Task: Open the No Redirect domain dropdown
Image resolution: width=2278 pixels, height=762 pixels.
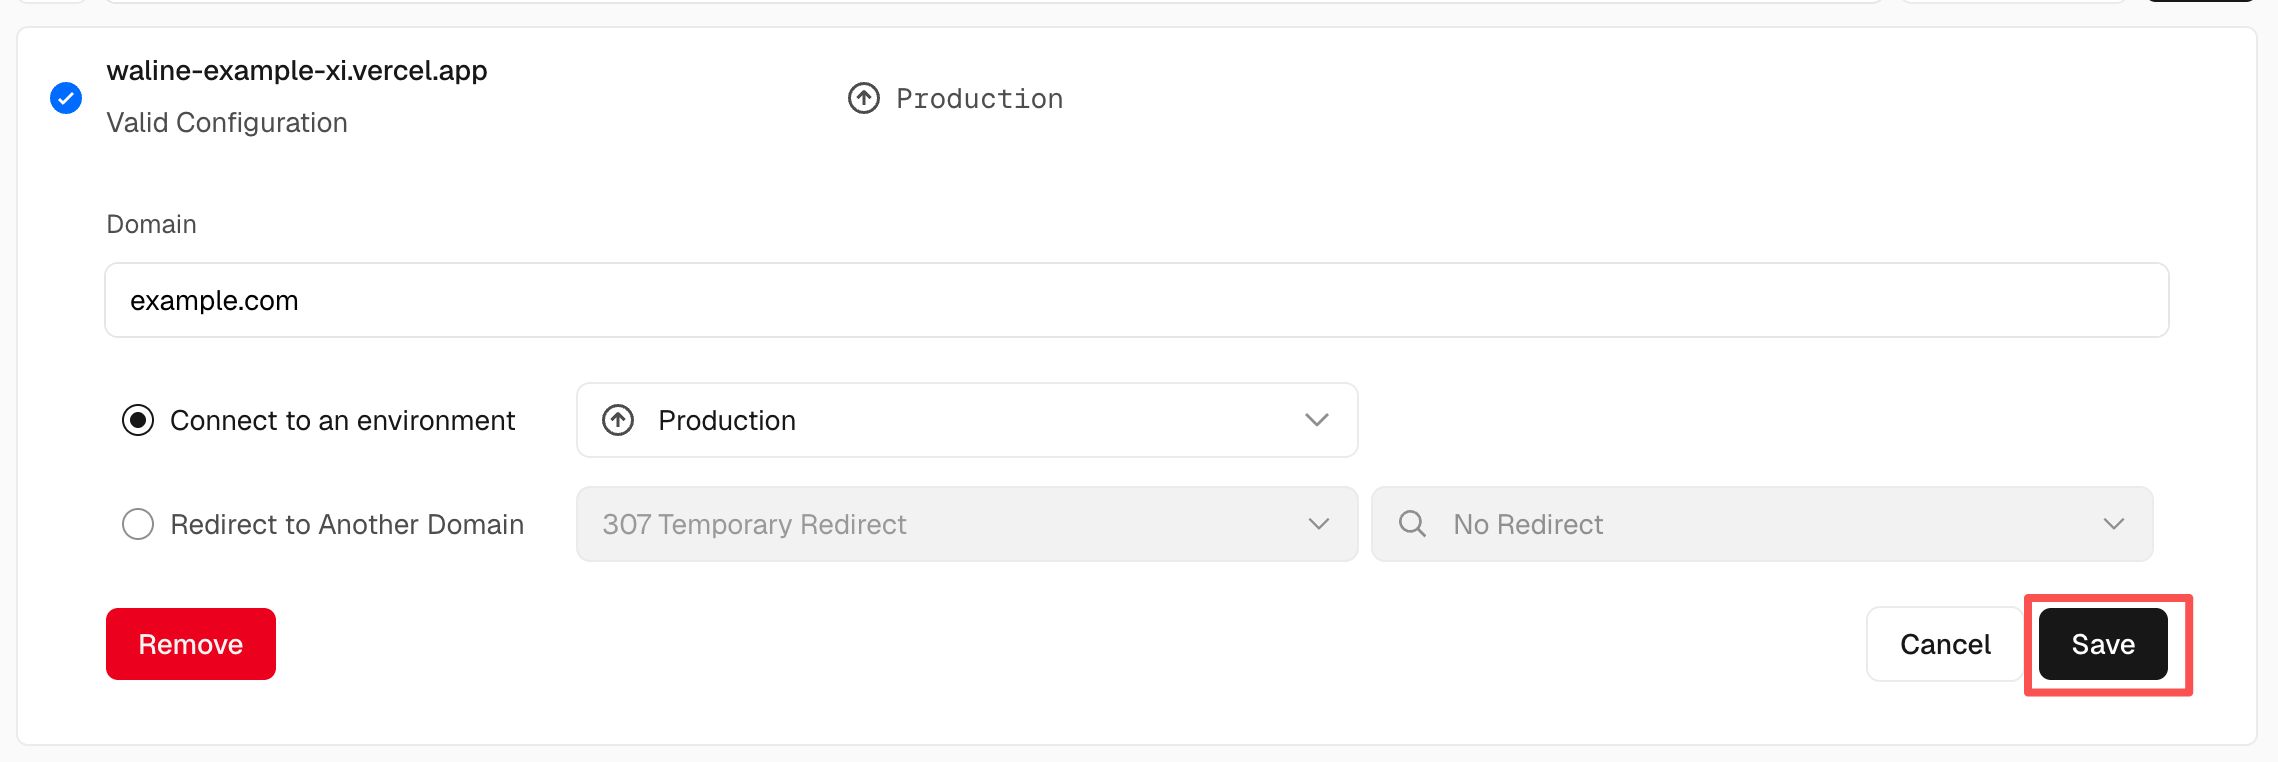Action: pos(1762,524)
